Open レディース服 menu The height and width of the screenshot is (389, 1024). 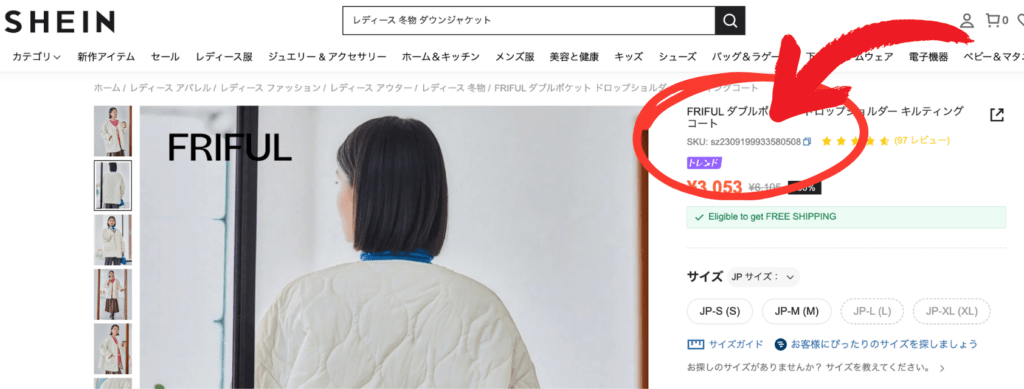click(224, 57)
